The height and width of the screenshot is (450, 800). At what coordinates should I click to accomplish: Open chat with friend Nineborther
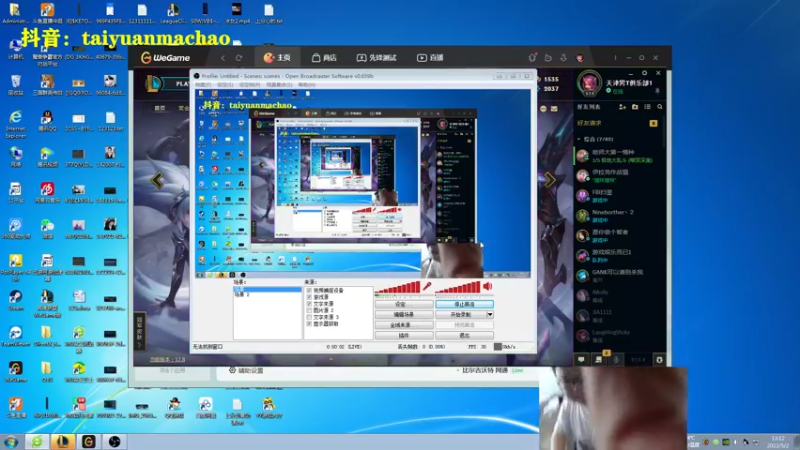pyautogui.click(x=618, y=216)
